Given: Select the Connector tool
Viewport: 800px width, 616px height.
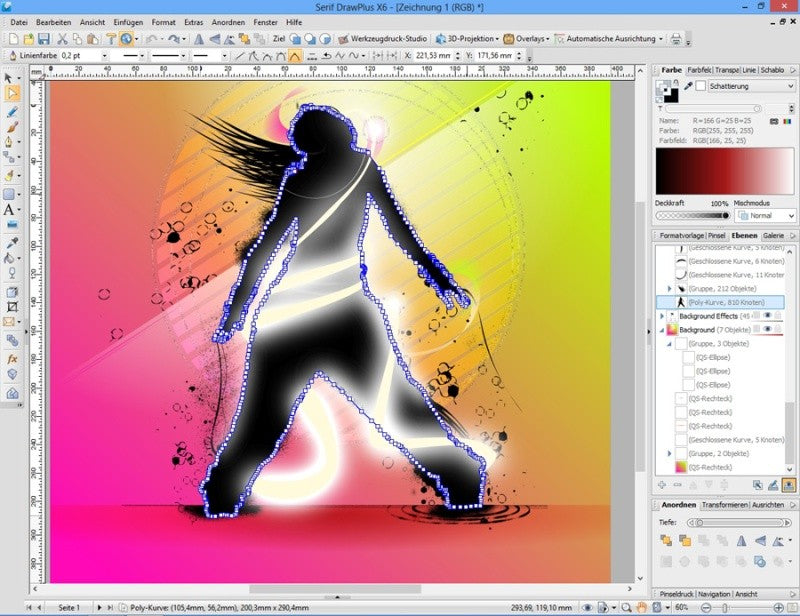Looking at the screenshot, I should [x=9, y=158].
